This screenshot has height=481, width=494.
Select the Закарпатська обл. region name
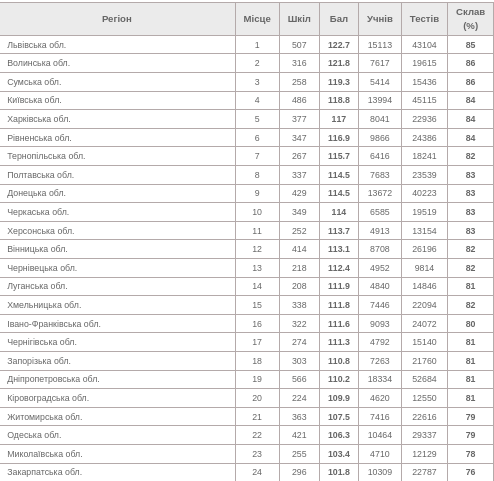(x=45, y=472)
